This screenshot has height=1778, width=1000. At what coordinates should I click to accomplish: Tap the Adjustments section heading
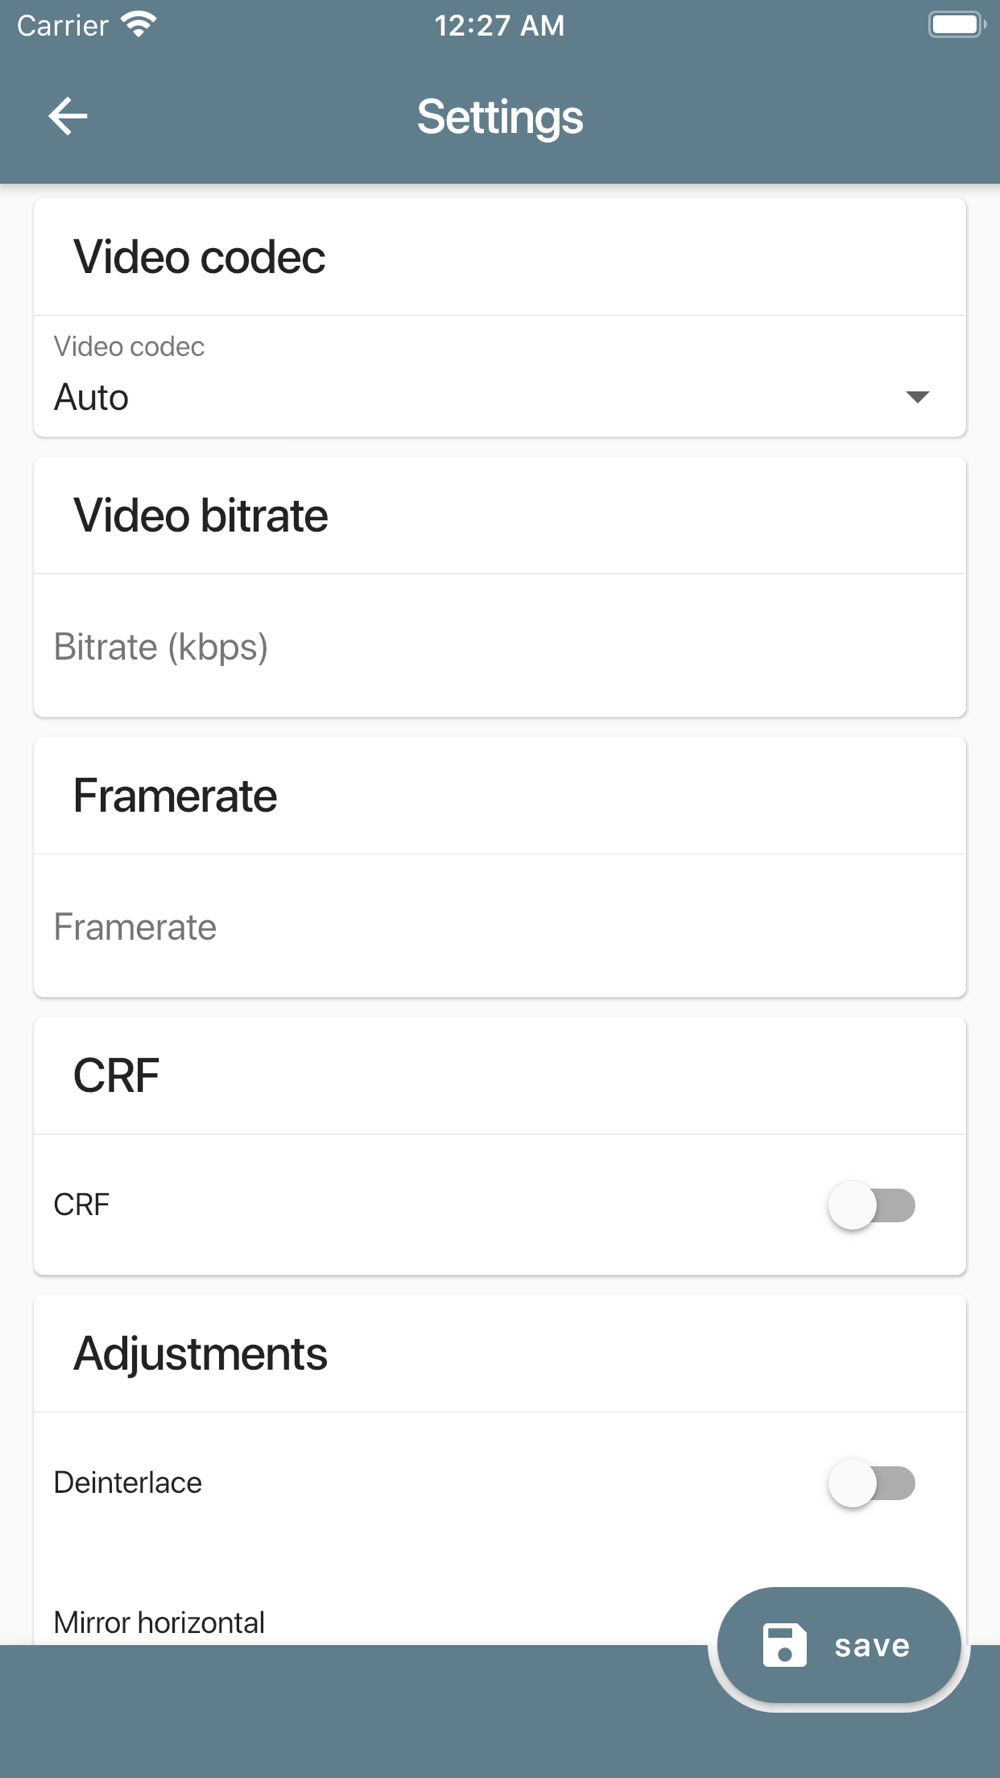[x=200, y=1354]
